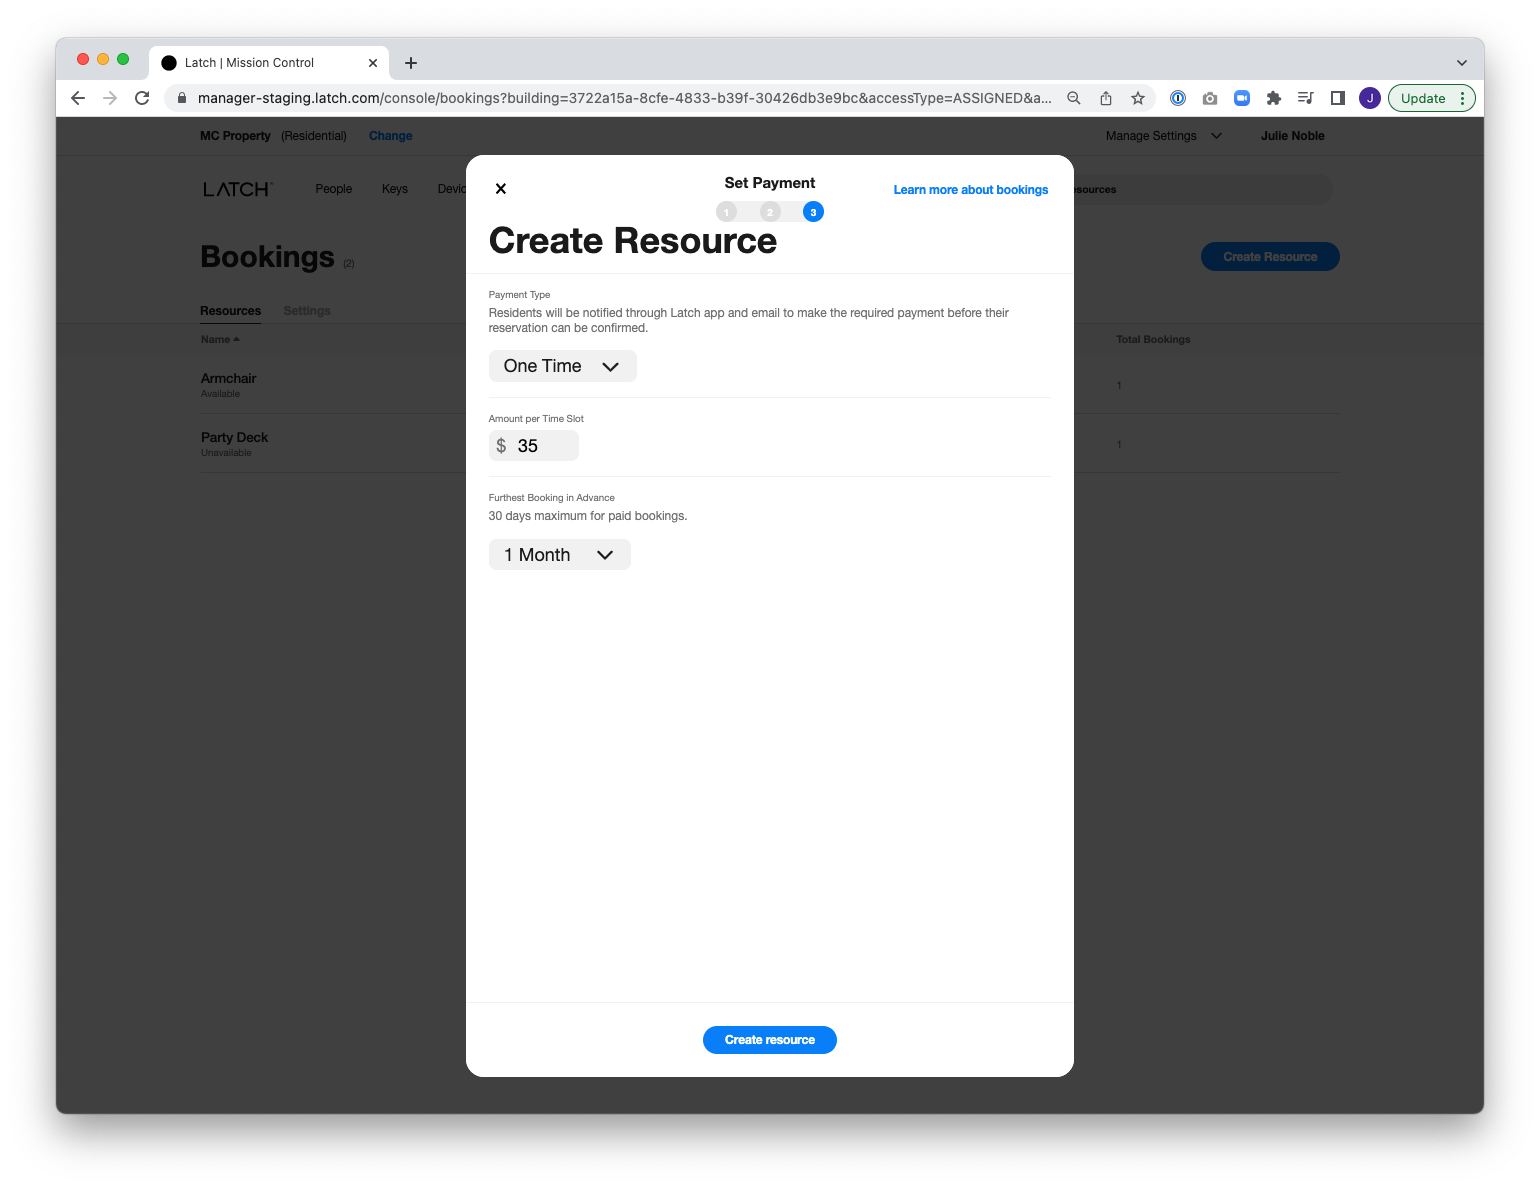Screen dimensions: 1540x1188
Task: Open Learn more about bookings link
Action: coord(971,190)
